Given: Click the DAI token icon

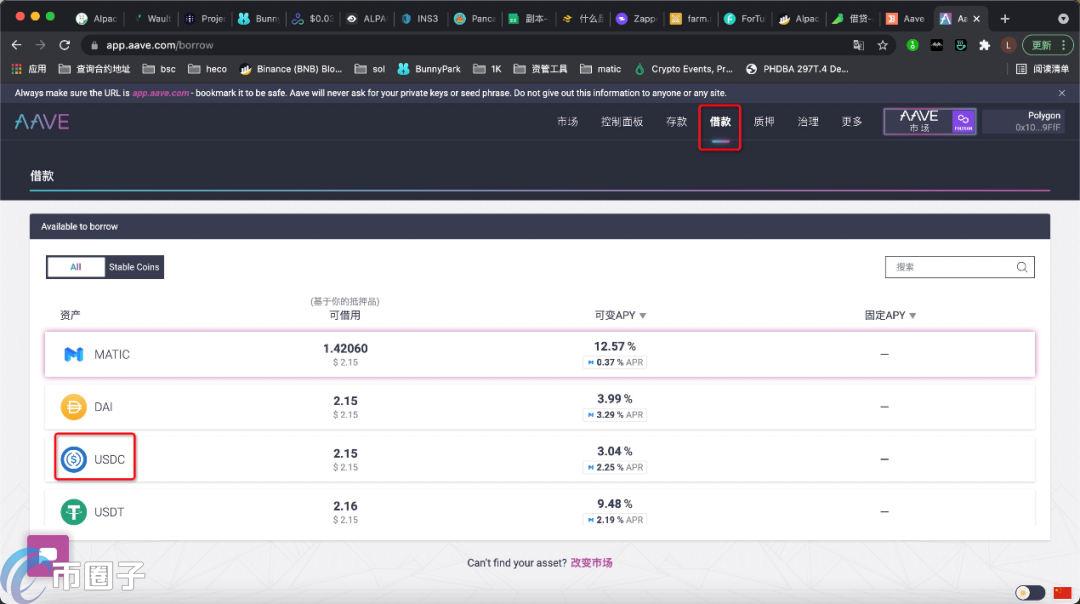Looking at the screenshot, I should (x=74, y=406).
